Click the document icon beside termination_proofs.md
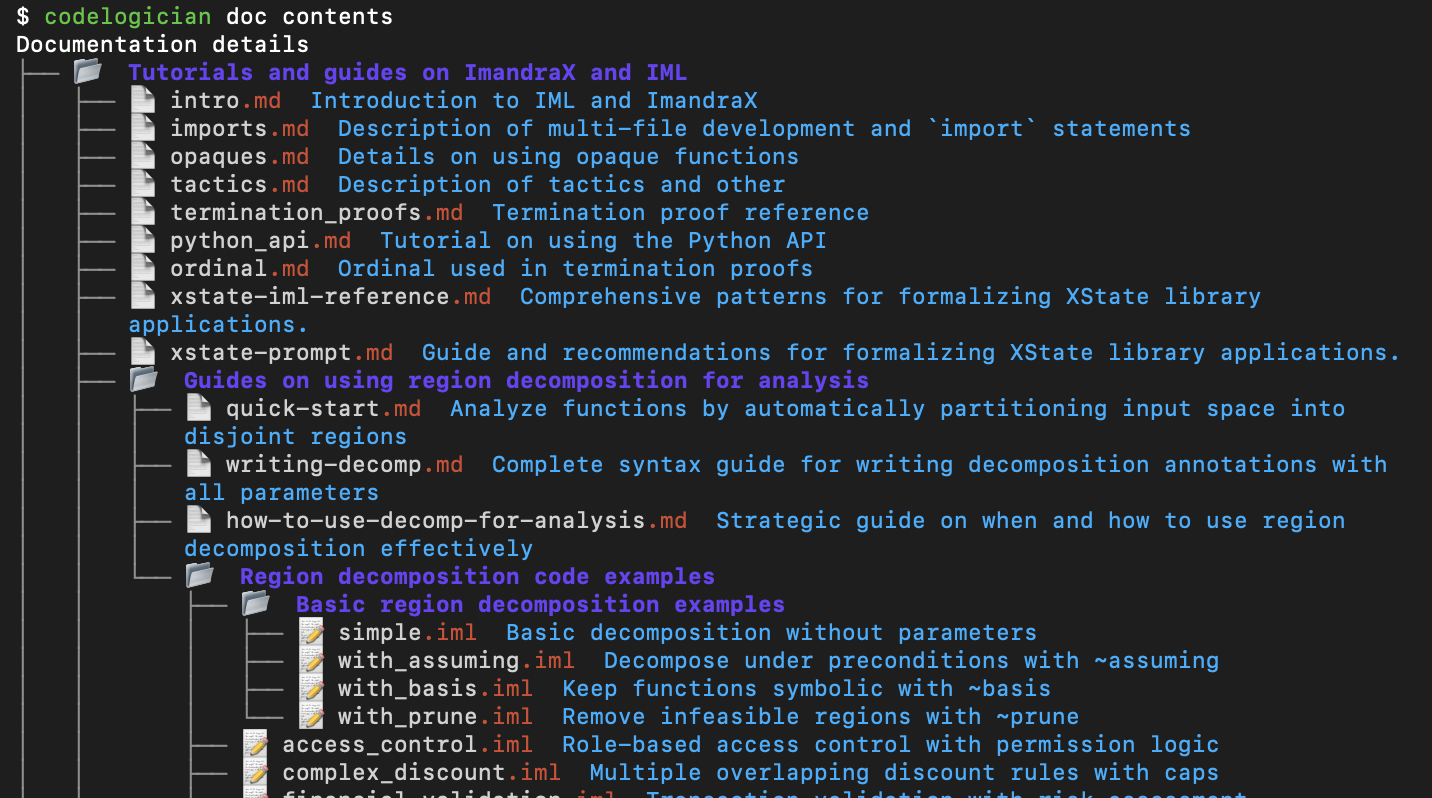The width and height of the screenshot is (1432, 798). point(142,211)
